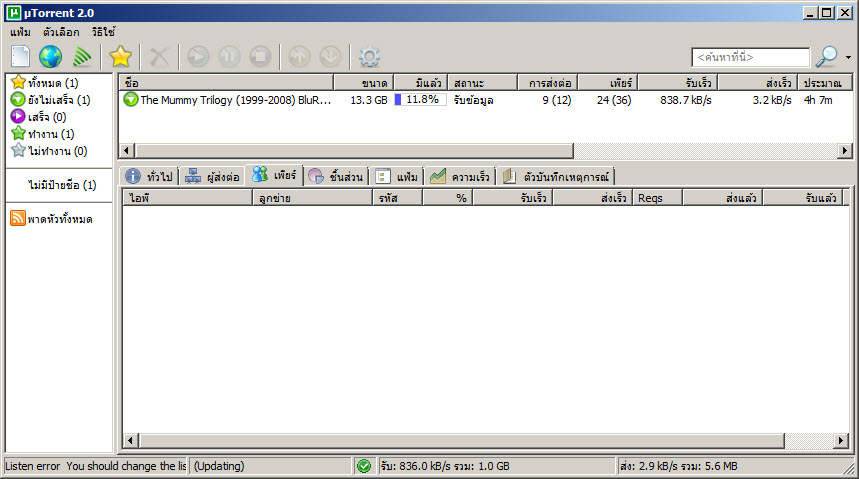The image size is (859, 479).
Task: Open the วิธีใช้ menu
Action: (x=104, y=32)
